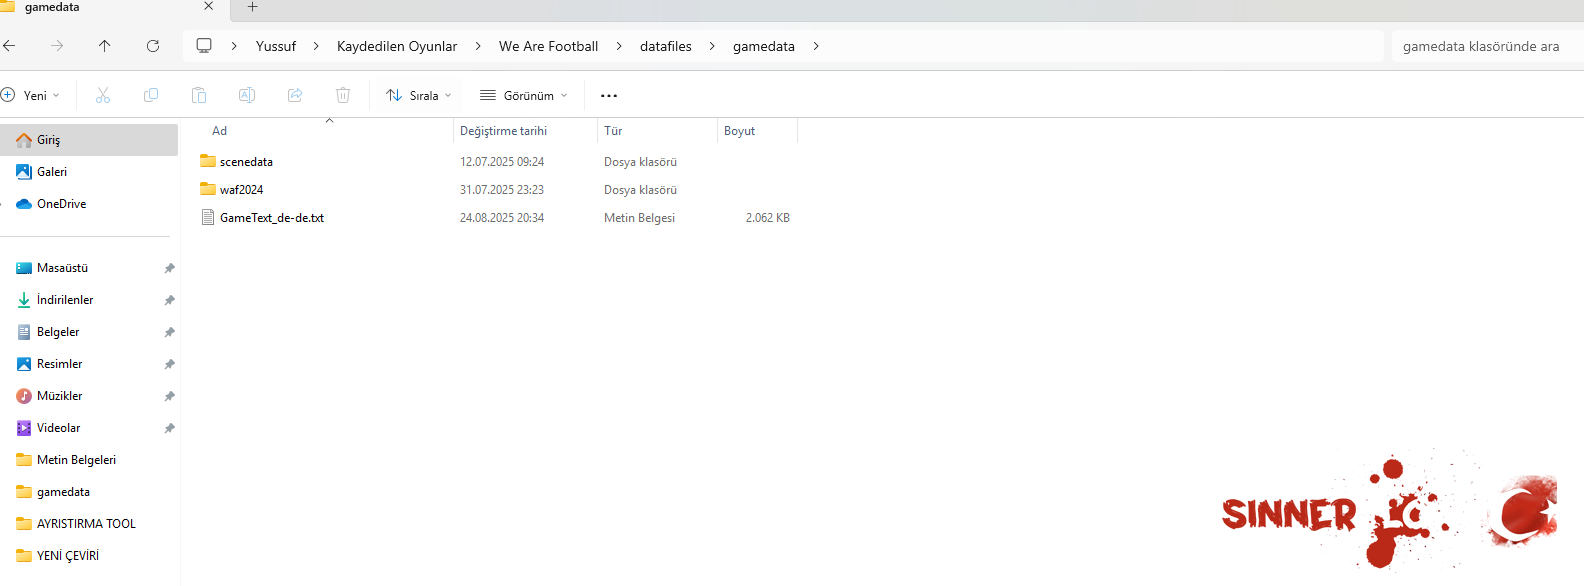Click the gamedata search box
This screenshot has height=586, width=1584.
click(x=1481, y=46)
